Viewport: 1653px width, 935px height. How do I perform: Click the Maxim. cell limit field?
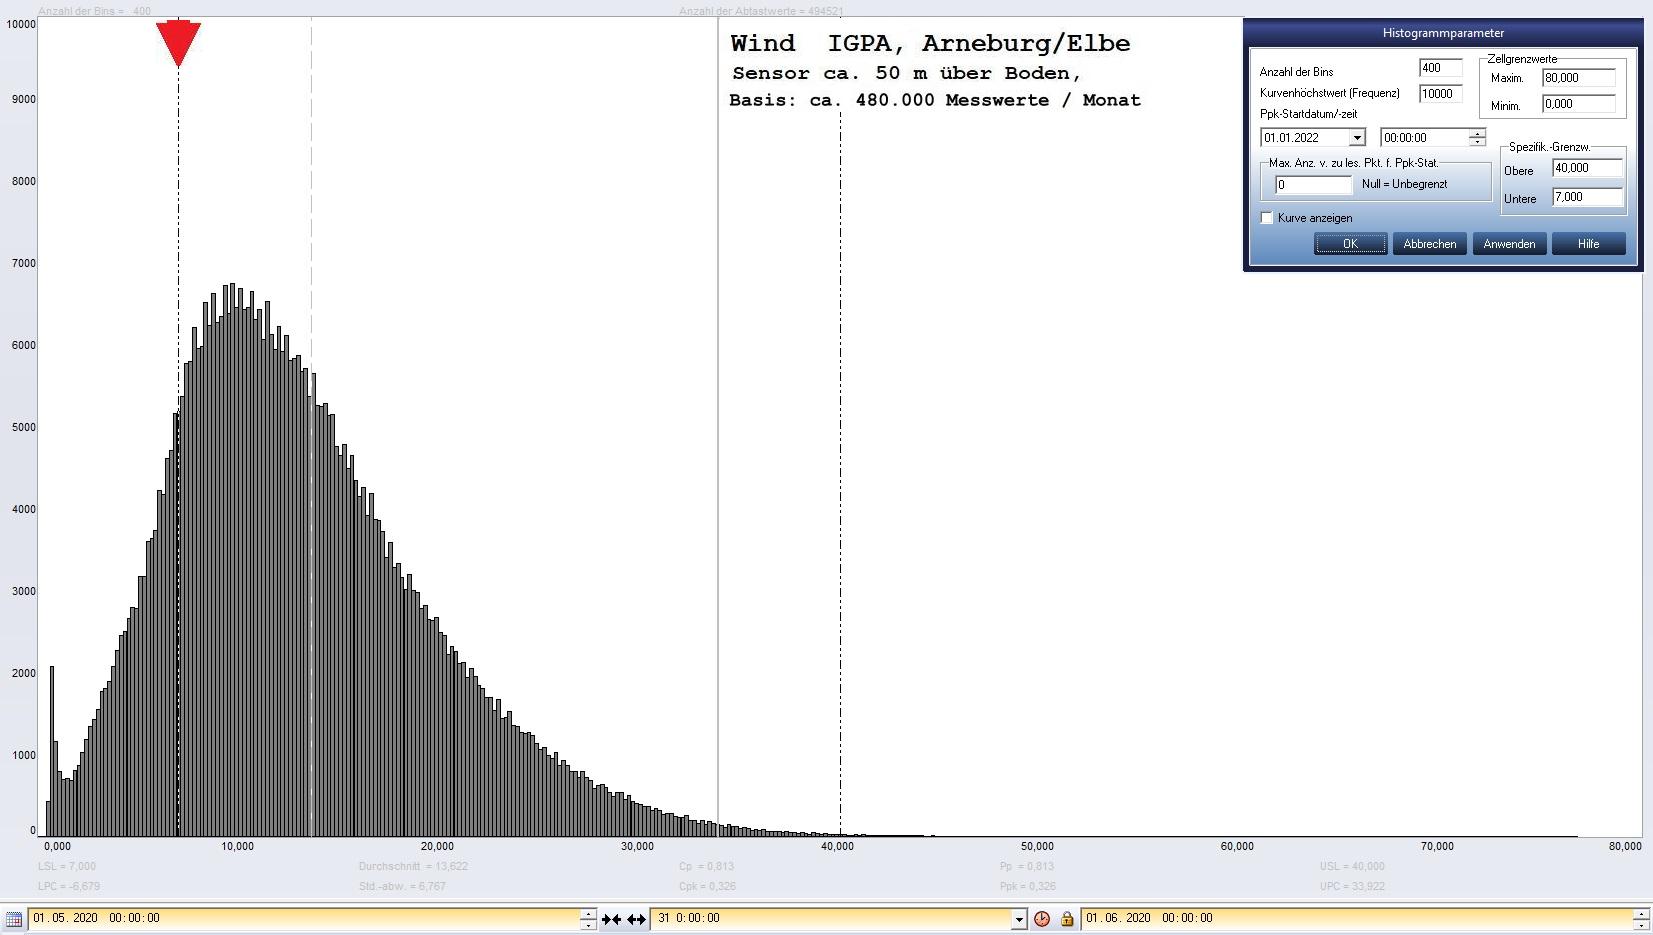pyautogui.click(x=1578, y=78)
